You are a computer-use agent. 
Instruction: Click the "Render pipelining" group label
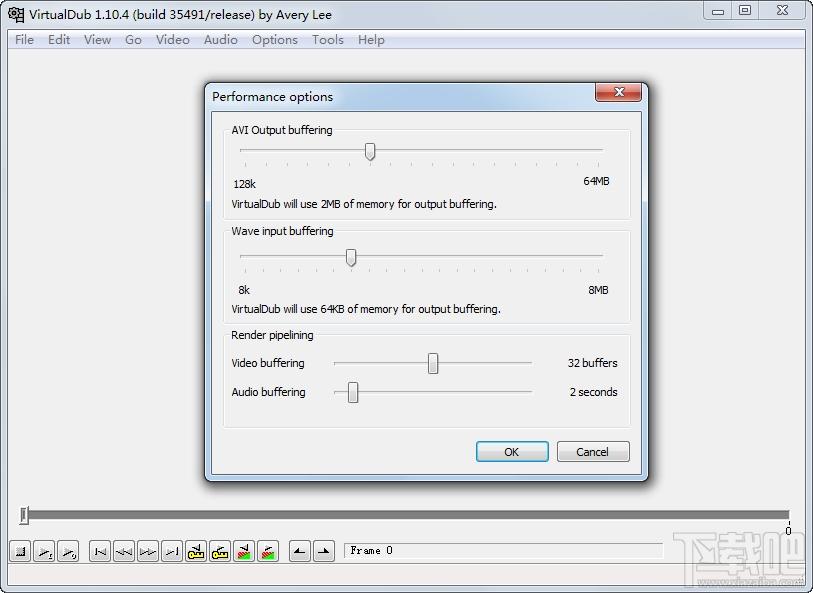(x=272, y=335)
